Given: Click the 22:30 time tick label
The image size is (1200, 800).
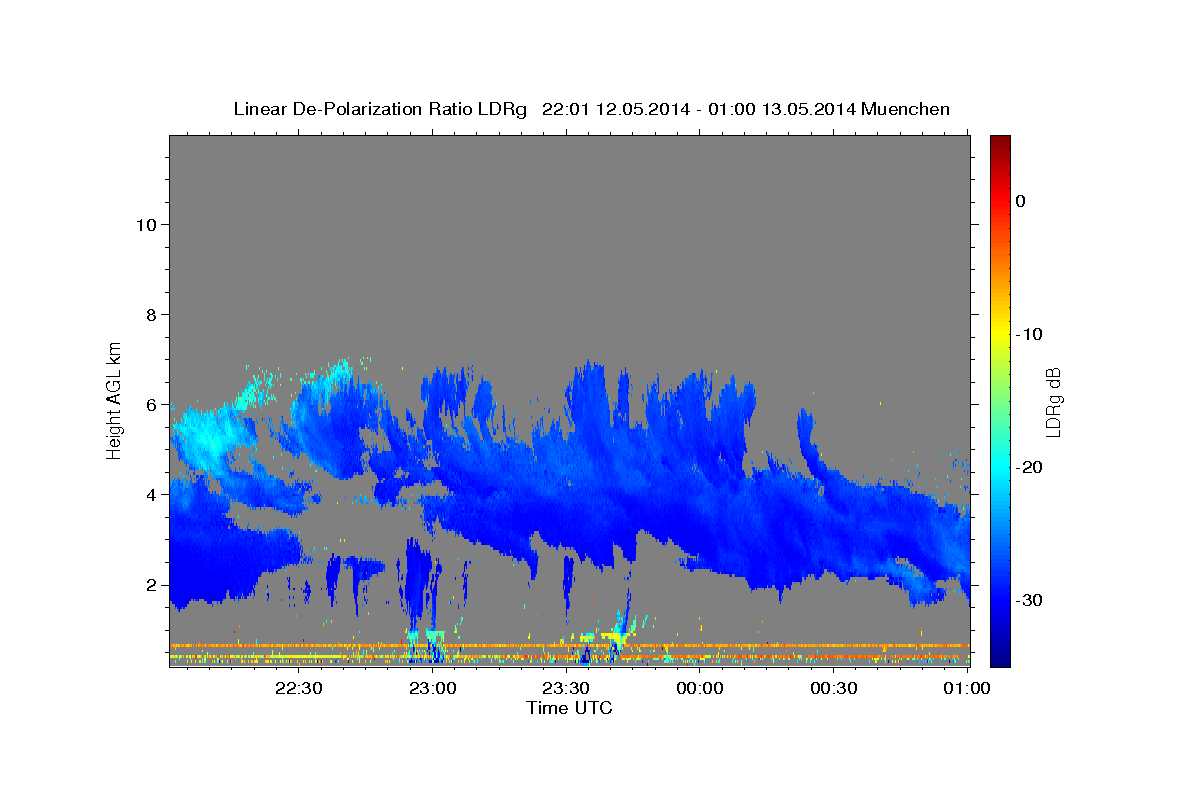Looking at the screenshot, I should [298, 688].
